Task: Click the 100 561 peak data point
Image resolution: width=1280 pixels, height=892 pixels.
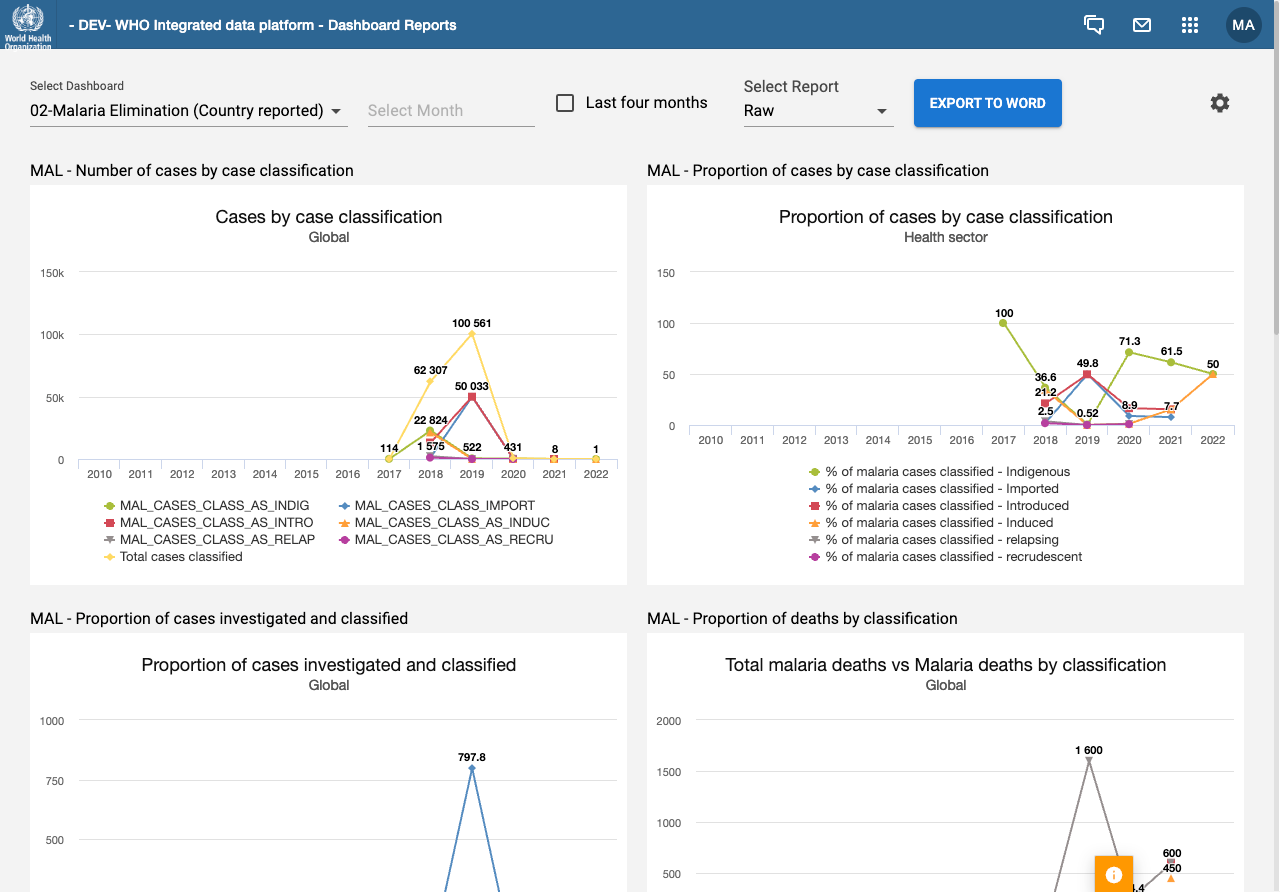Action: pyautogui.click(x=472, y=334)
